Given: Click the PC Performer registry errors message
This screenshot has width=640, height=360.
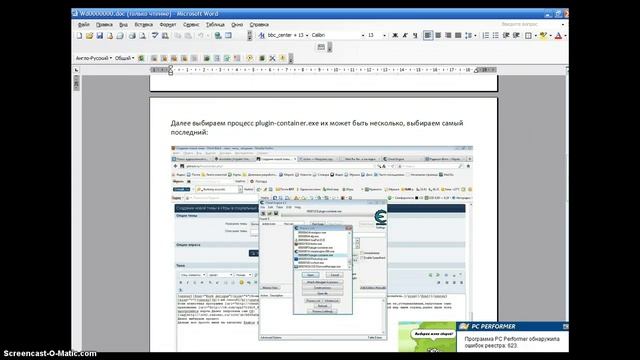Looking at the screenshot, I should (512, 342).
